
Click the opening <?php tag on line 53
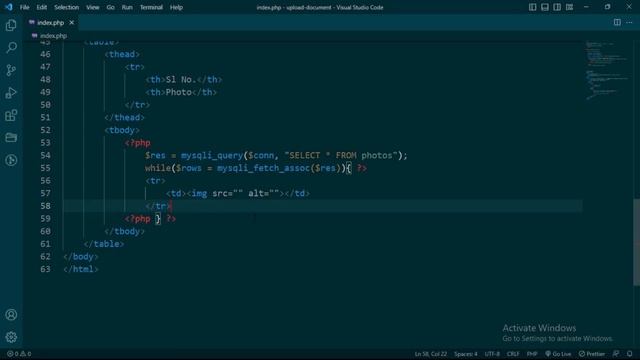pos(138,143)
